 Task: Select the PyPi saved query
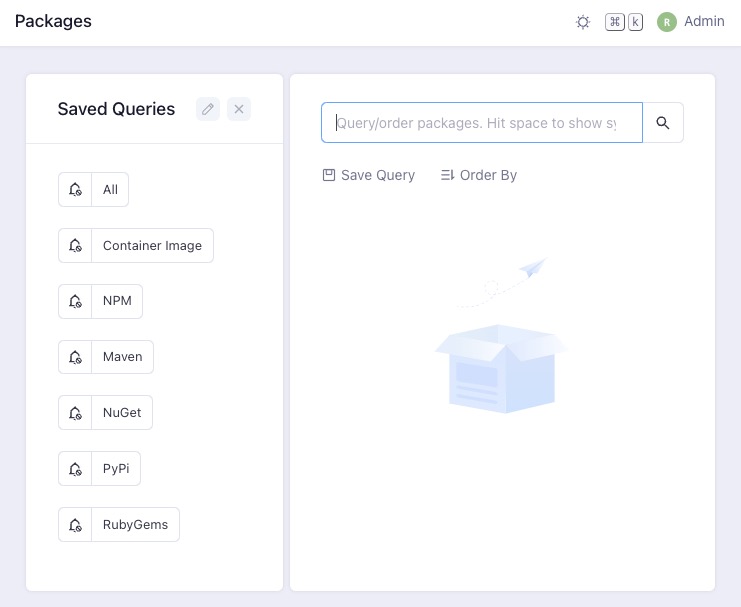[x=116, y=468]
